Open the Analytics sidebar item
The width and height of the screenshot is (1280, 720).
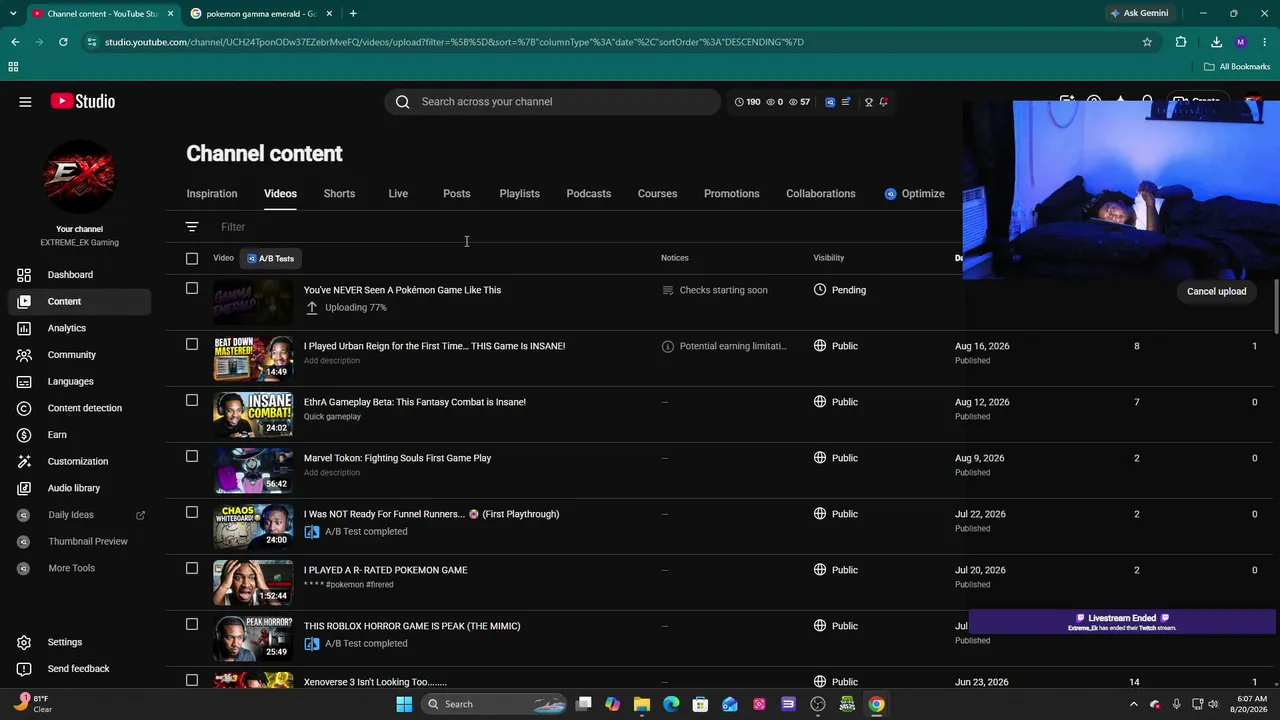[x=67, y=328]
